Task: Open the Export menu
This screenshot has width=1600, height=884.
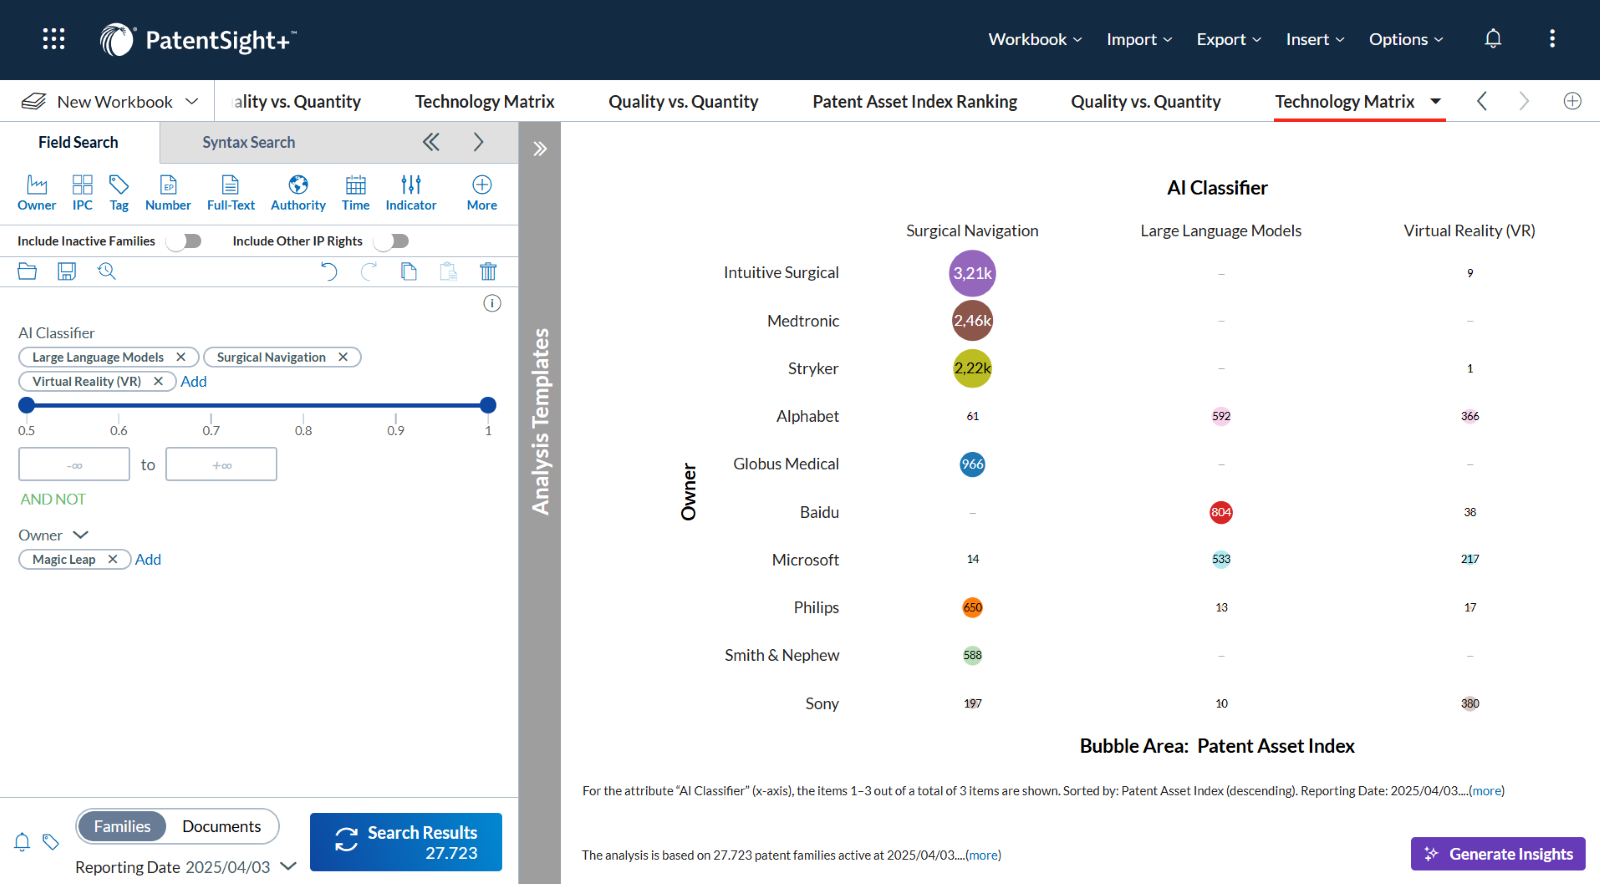Action: (x=1229, y=39)
